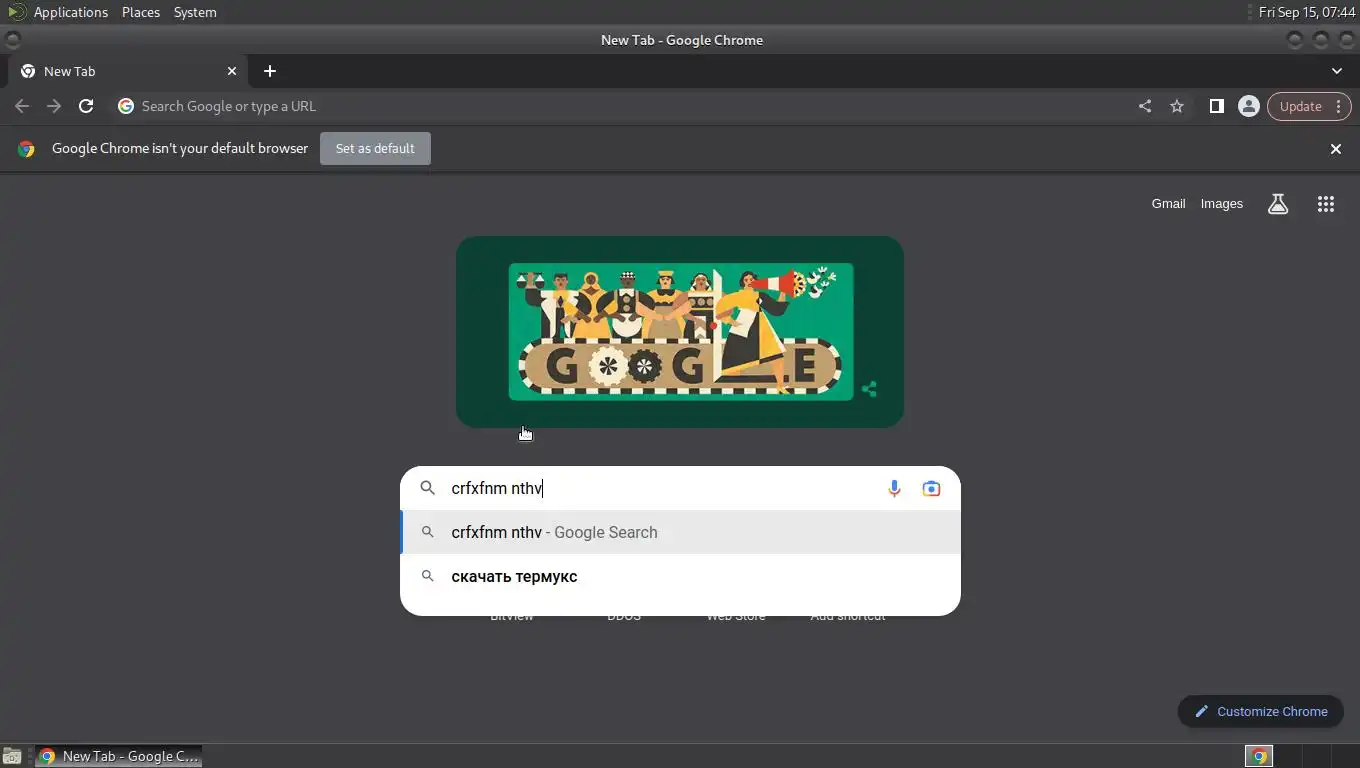Bookmark this tab with the star icon

pos(1177,106)
